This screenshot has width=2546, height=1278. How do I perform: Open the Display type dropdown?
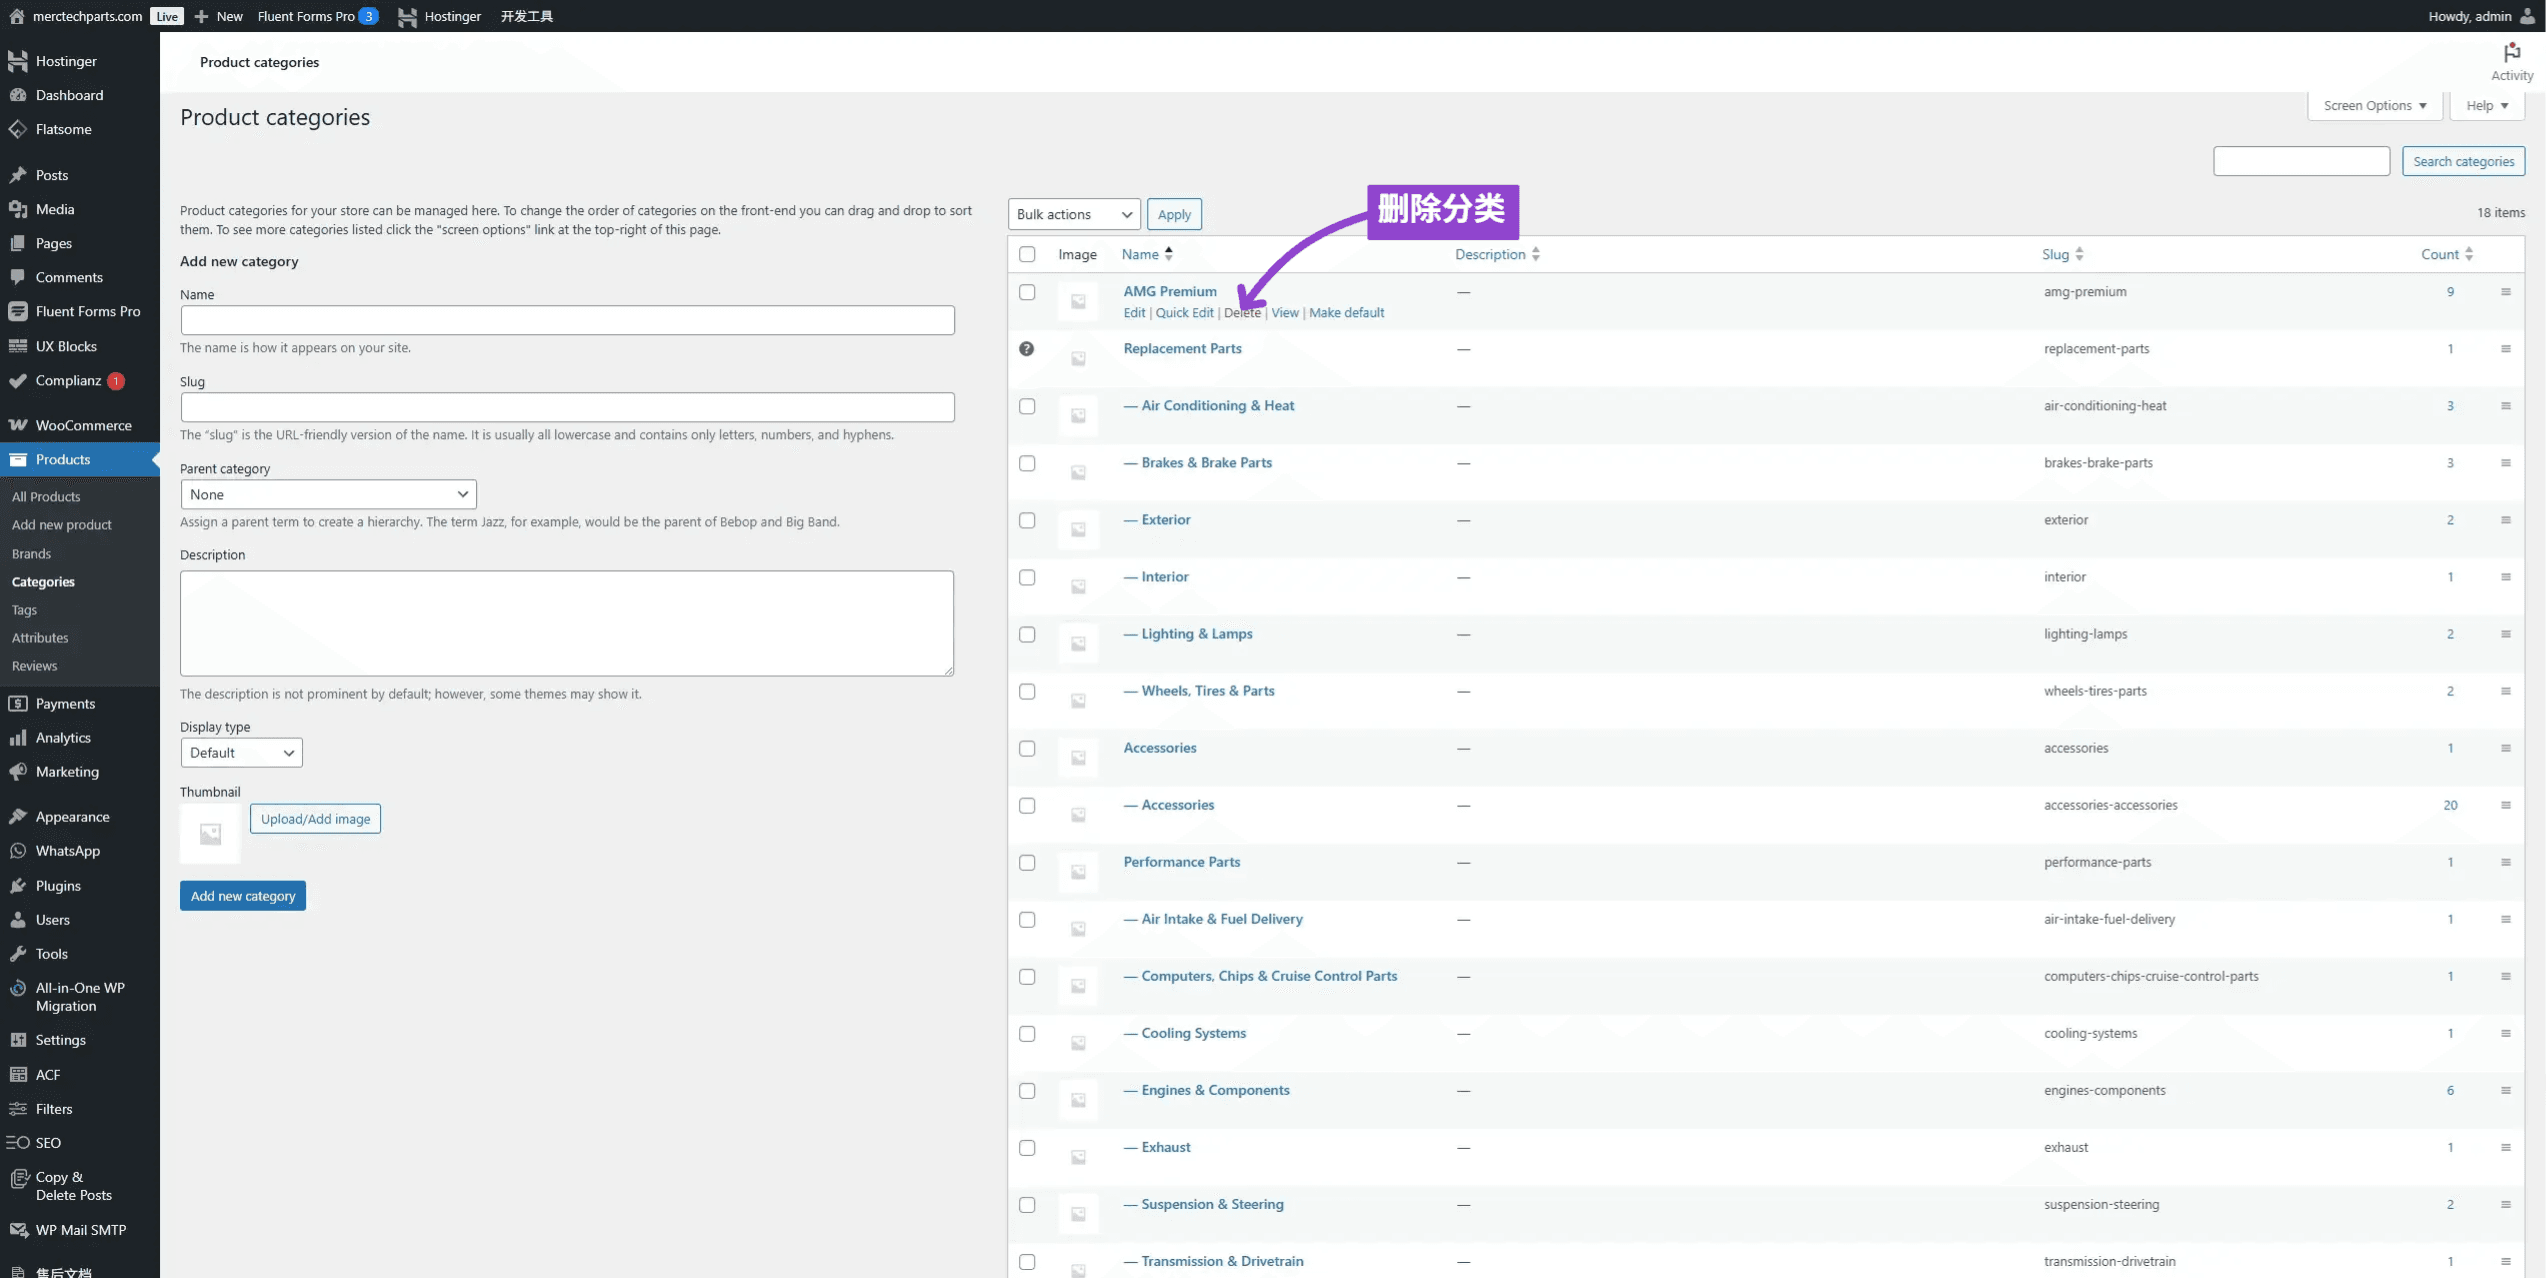tap(241, 753)
